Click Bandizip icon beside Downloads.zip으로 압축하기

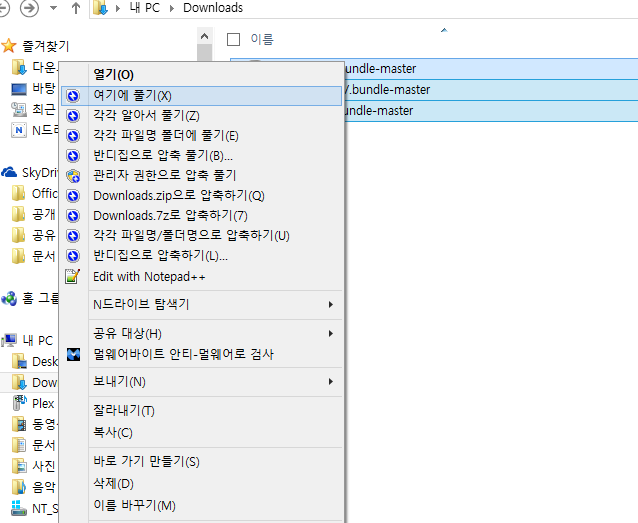[73, 196]
